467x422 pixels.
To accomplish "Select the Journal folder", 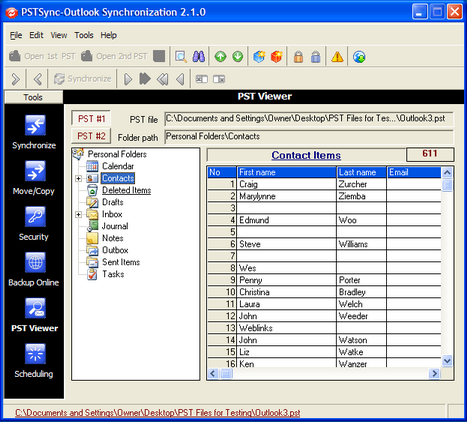I will [x=115, y=226].
